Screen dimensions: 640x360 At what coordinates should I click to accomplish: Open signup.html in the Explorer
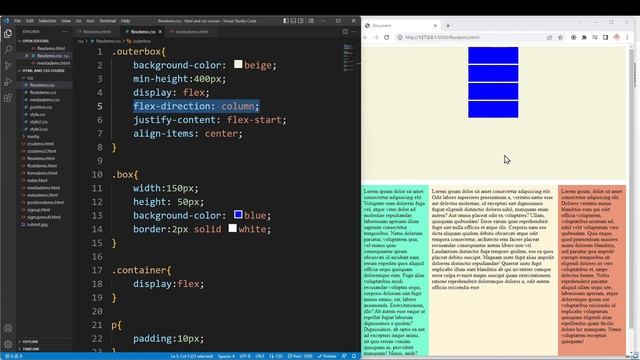(38, 210)
